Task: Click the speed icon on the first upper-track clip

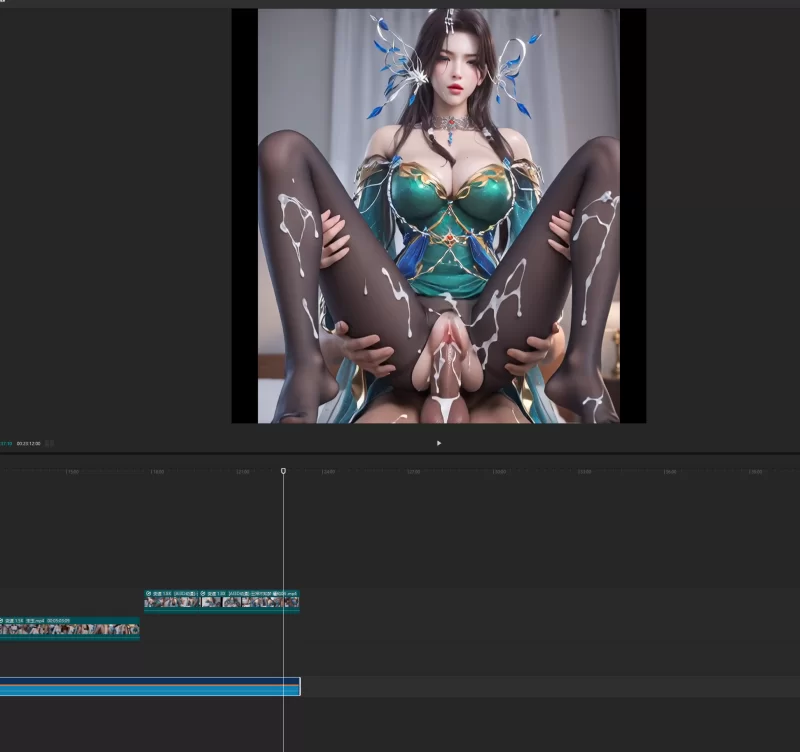Action: [149, 593]
